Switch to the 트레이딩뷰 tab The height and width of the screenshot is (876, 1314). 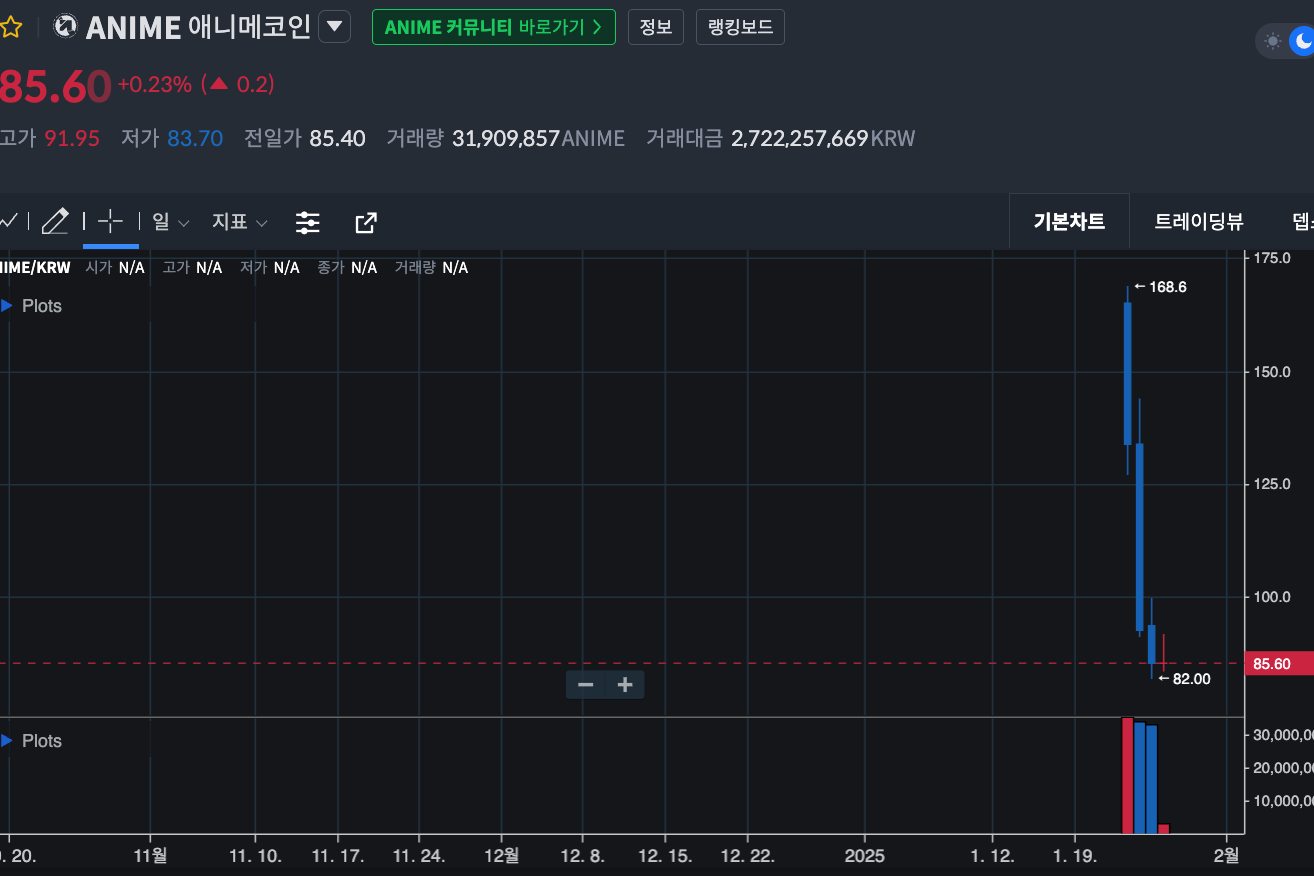1197,221
